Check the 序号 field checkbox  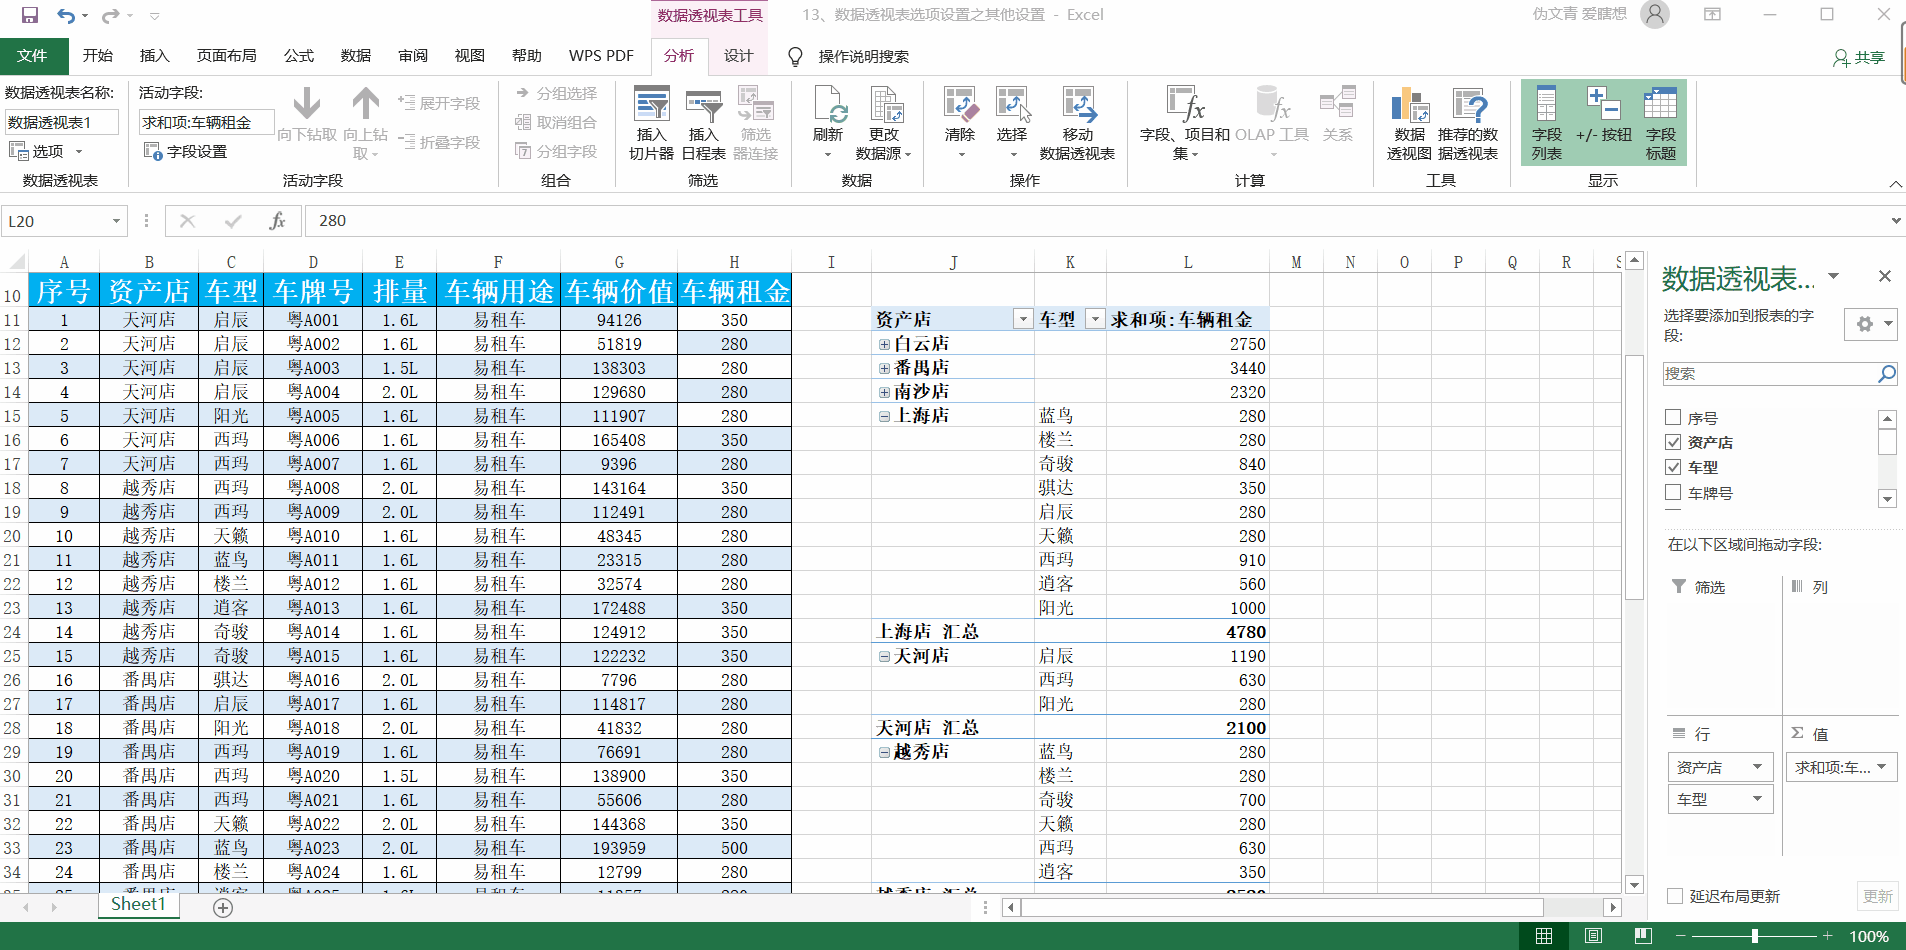pos(1673,418)
